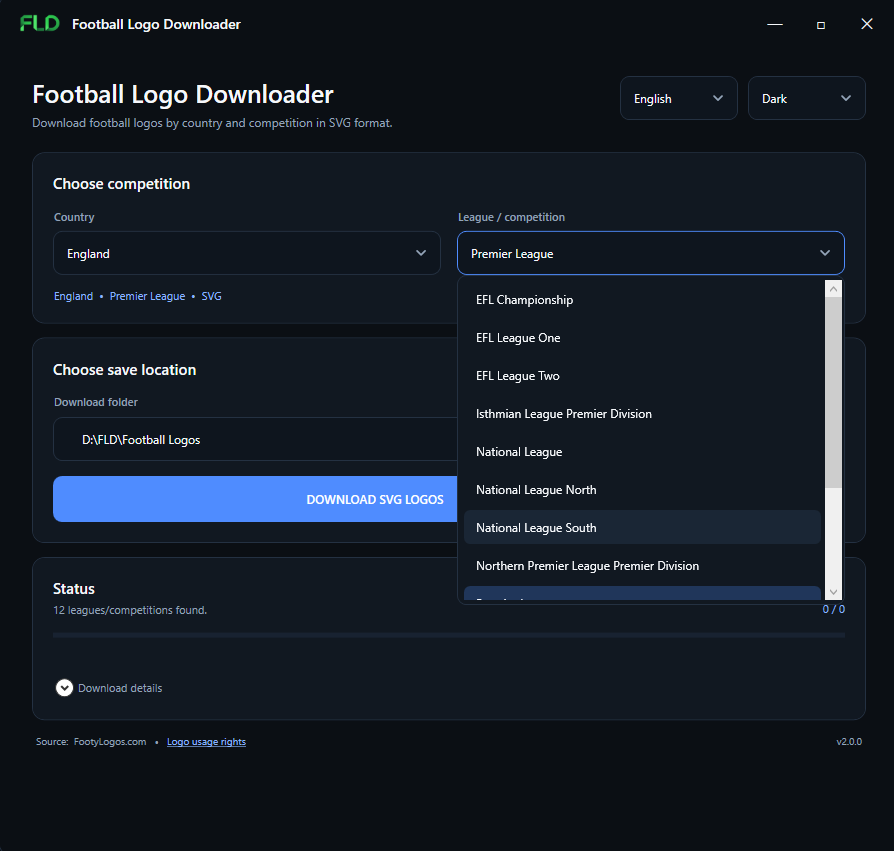
Task: Collapse the Premier League competition dropdown
Action: pyautogui.click(x=651, y=253)
